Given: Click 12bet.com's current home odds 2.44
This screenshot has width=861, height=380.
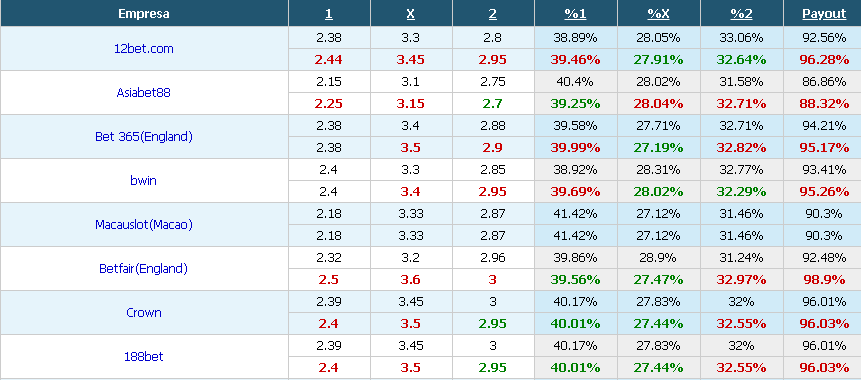Looking at the screenshot, I should pyautogui.click(x=329, y=60).
